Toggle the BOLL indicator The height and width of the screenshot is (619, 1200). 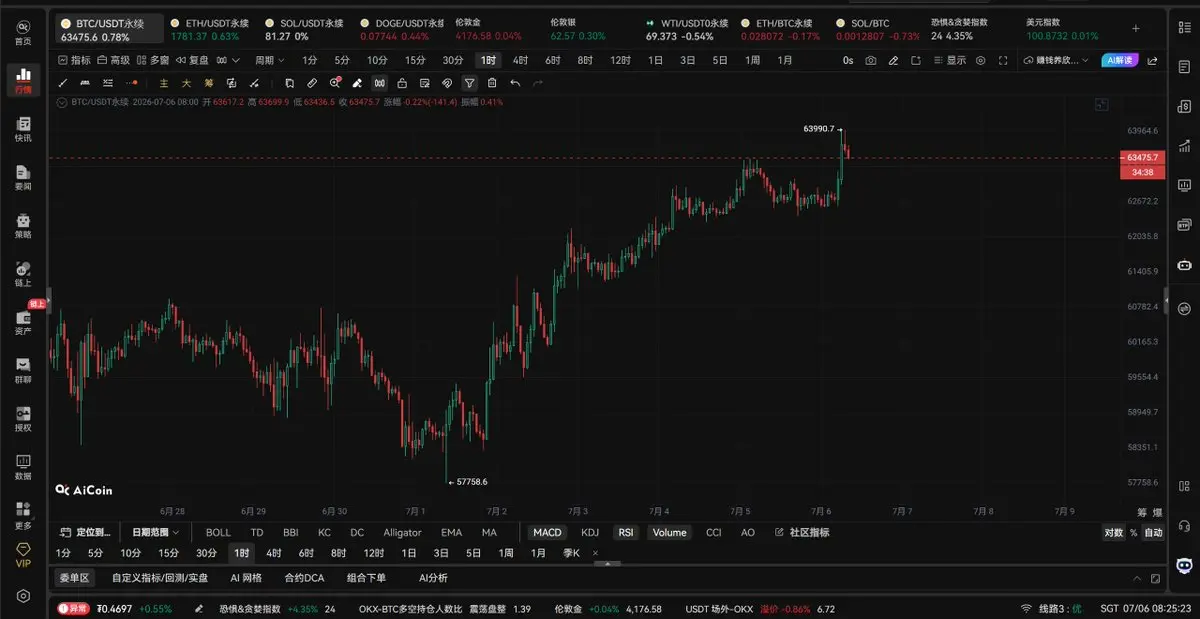[x=218, y=533]
